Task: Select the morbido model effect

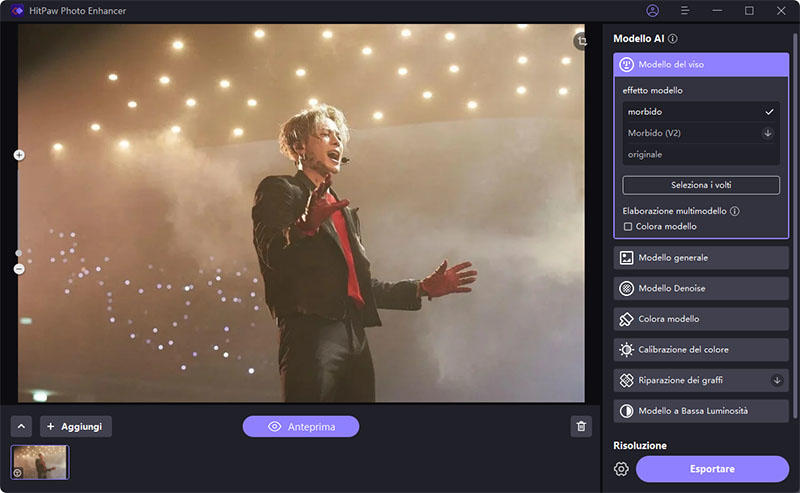Action: (x=700, y=112)
